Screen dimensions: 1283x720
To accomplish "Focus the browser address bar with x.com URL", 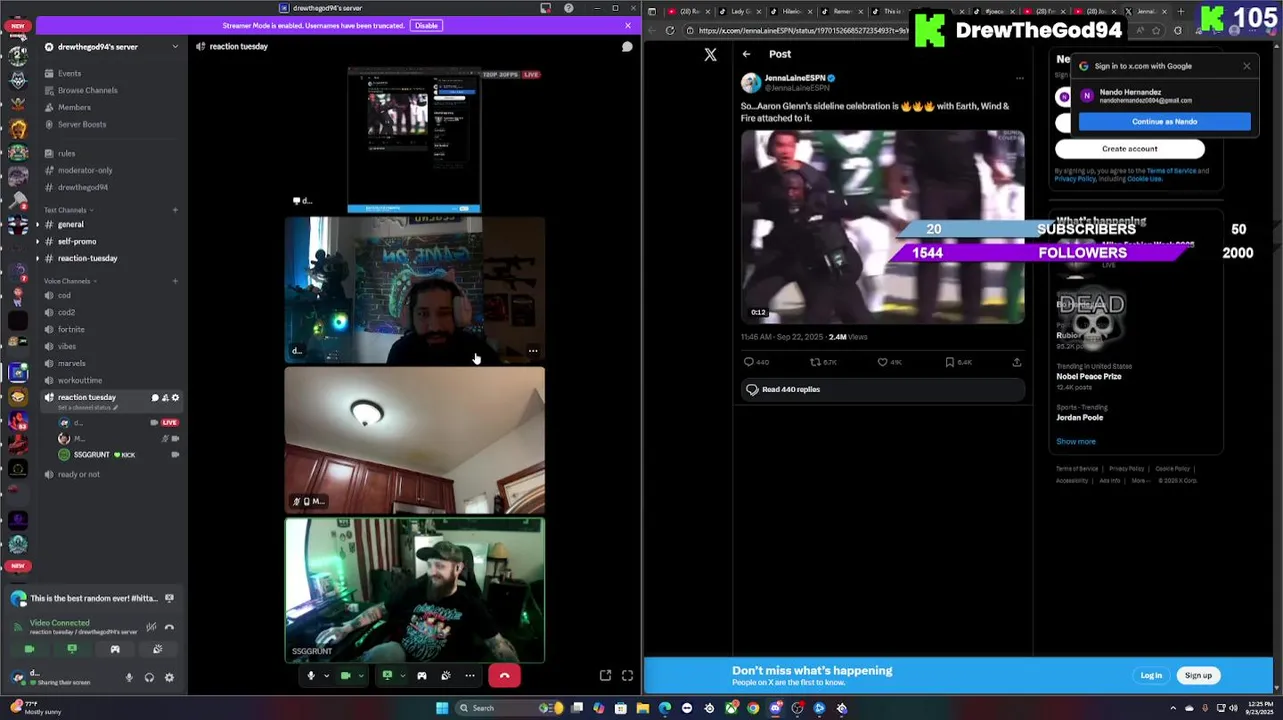I will click(803, 30).
